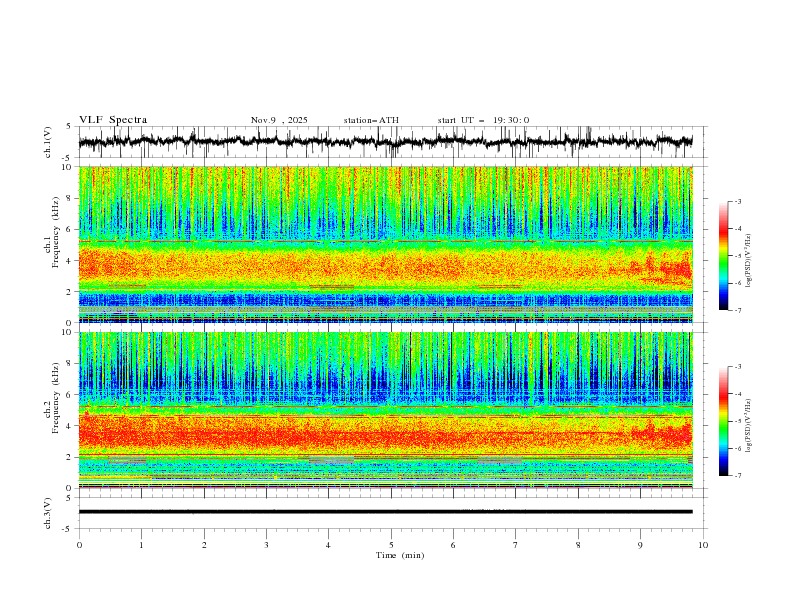
Task: Click the ch.3 flat black waveform trace
Action: pyautogui.click(x=386, y=512)
